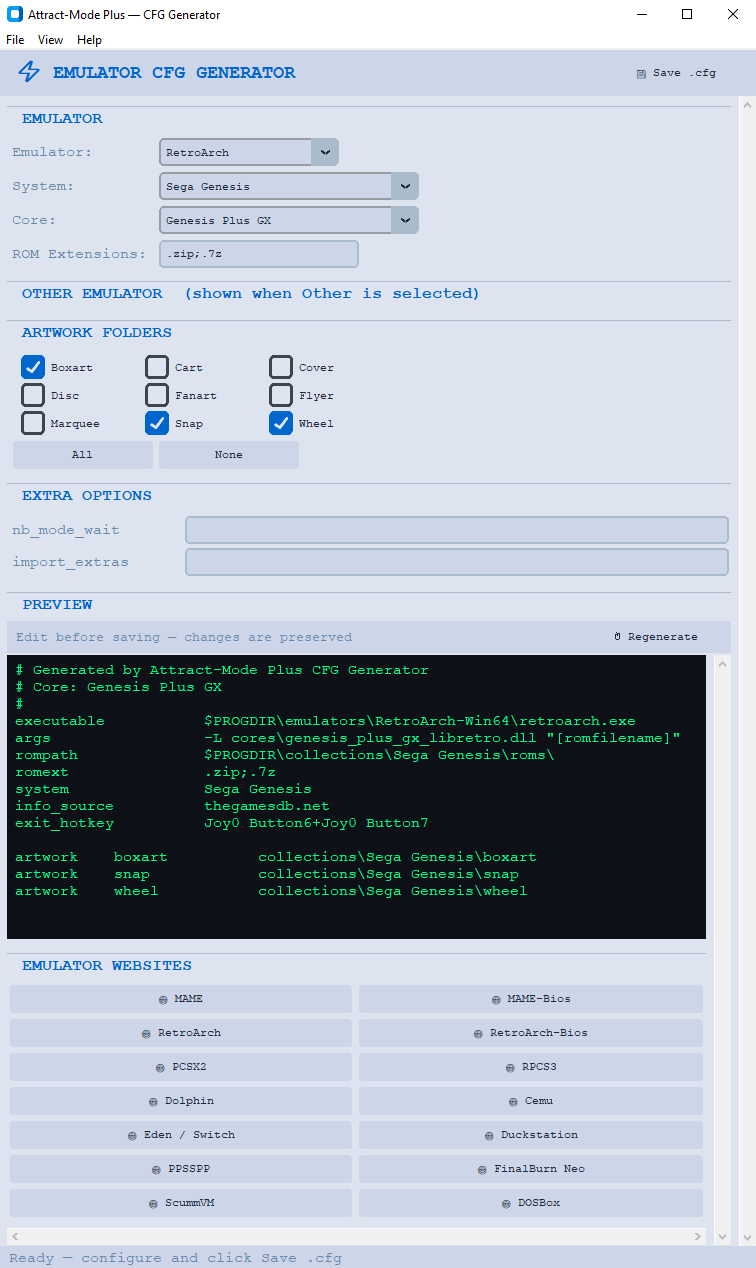This screenshot has width=756, height=1268.
Task: Open the Core dropdown showing Genesis Plus GX
Action: [289, 220]
